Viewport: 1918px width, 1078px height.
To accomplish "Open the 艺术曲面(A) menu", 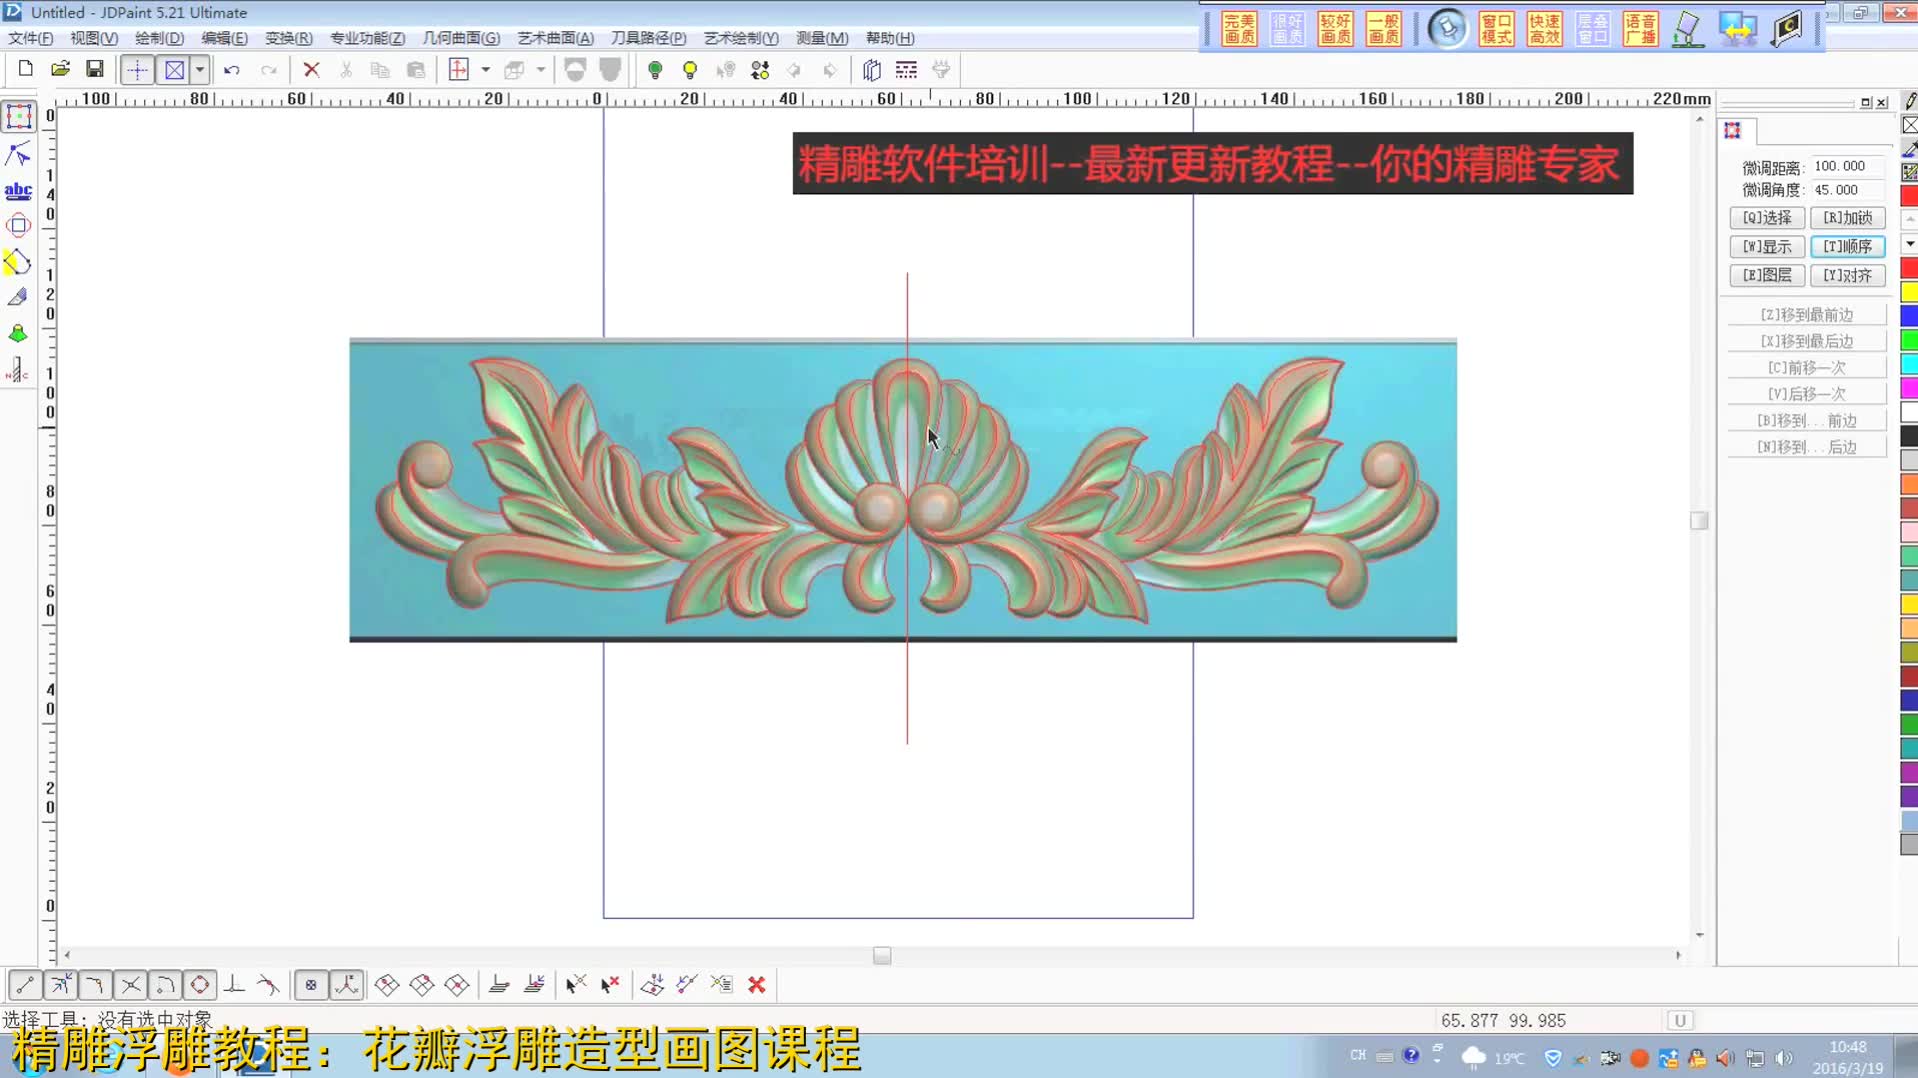I will pyautogui.click(x=555, y=38).
